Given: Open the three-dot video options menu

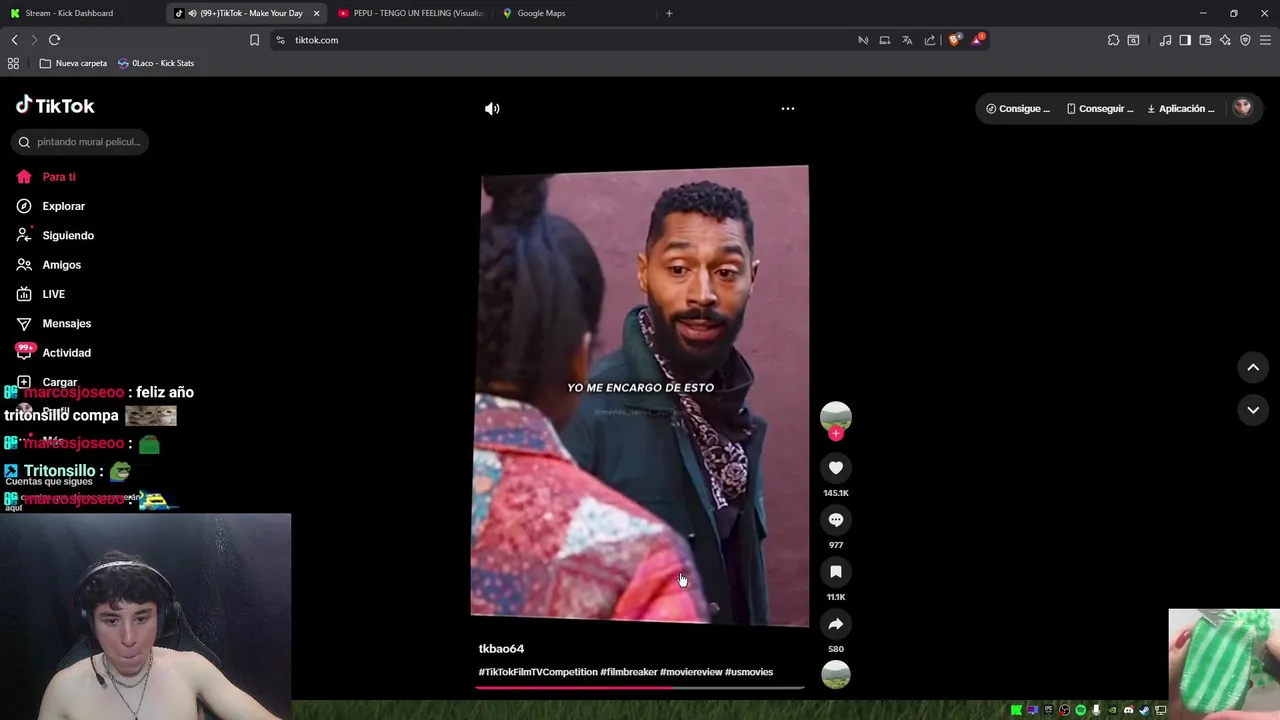Looking at the screenshot, I should tap(788, 108).
